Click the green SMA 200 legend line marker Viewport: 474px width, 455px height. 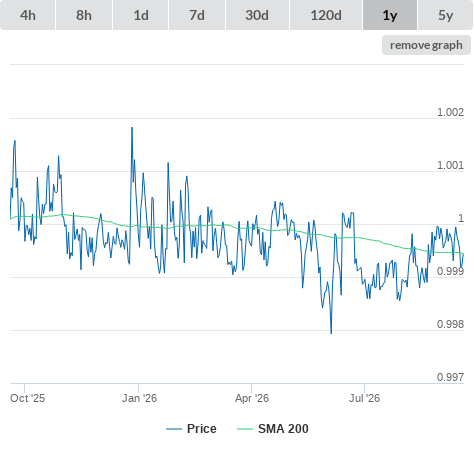[x=245, y=429]
